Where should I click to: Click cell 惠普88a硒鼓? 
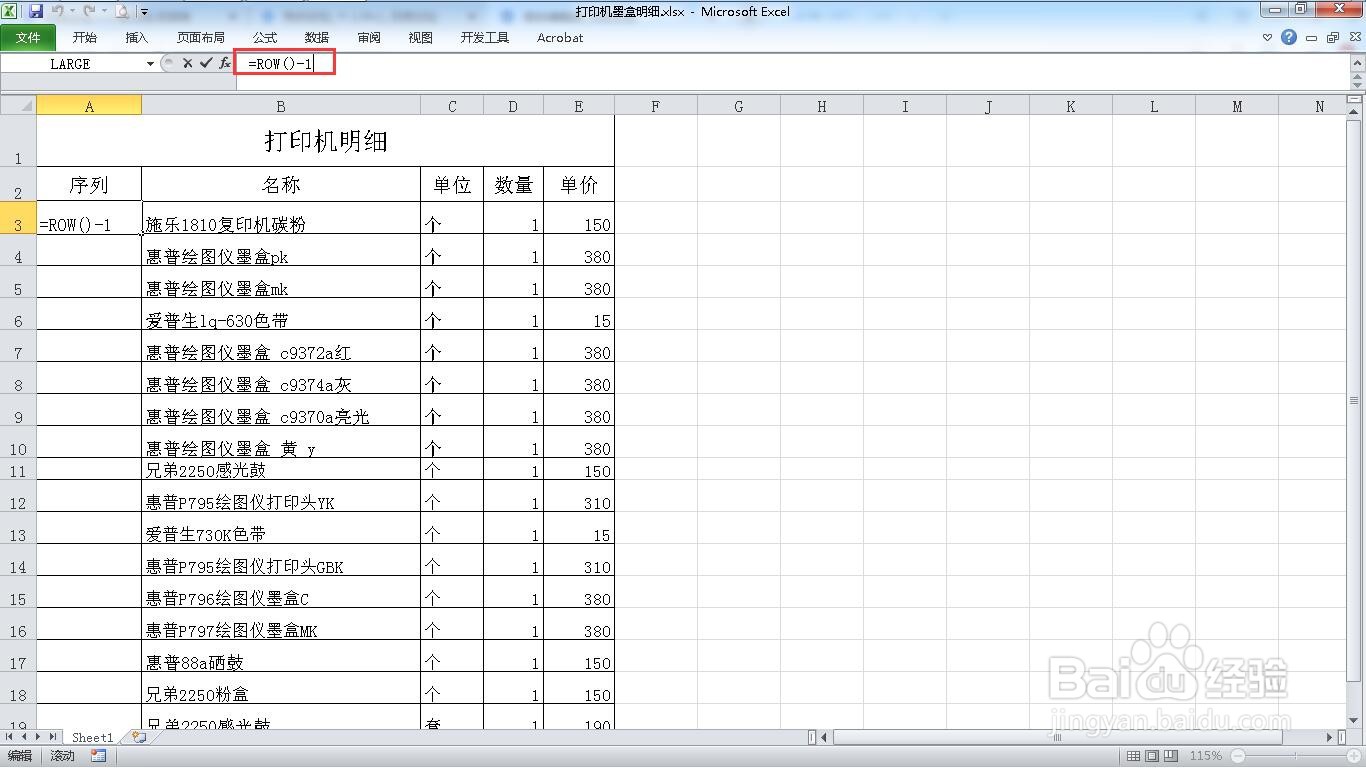(x=281, y=656)
